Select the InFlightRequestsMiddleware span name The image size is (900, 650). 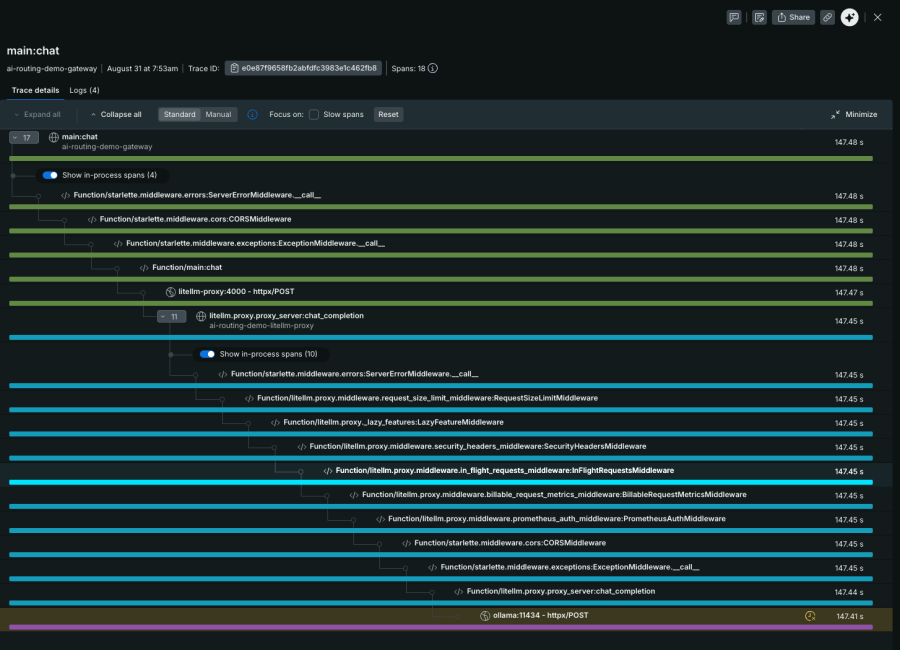pyautogui.click(x=505, y=471)
